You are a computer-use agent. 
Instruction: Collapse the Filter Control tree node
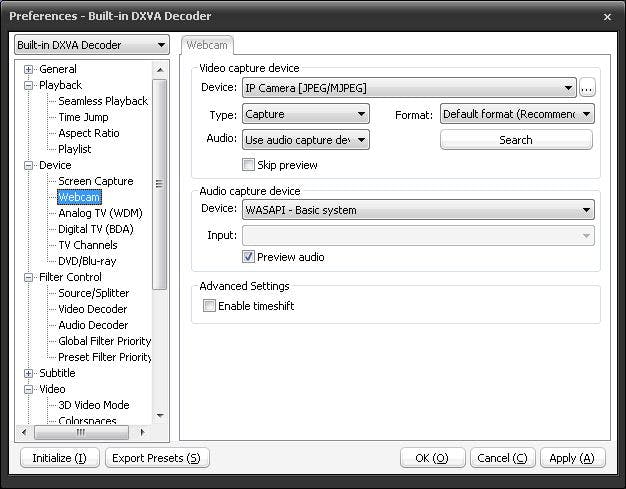pos(28,277)
